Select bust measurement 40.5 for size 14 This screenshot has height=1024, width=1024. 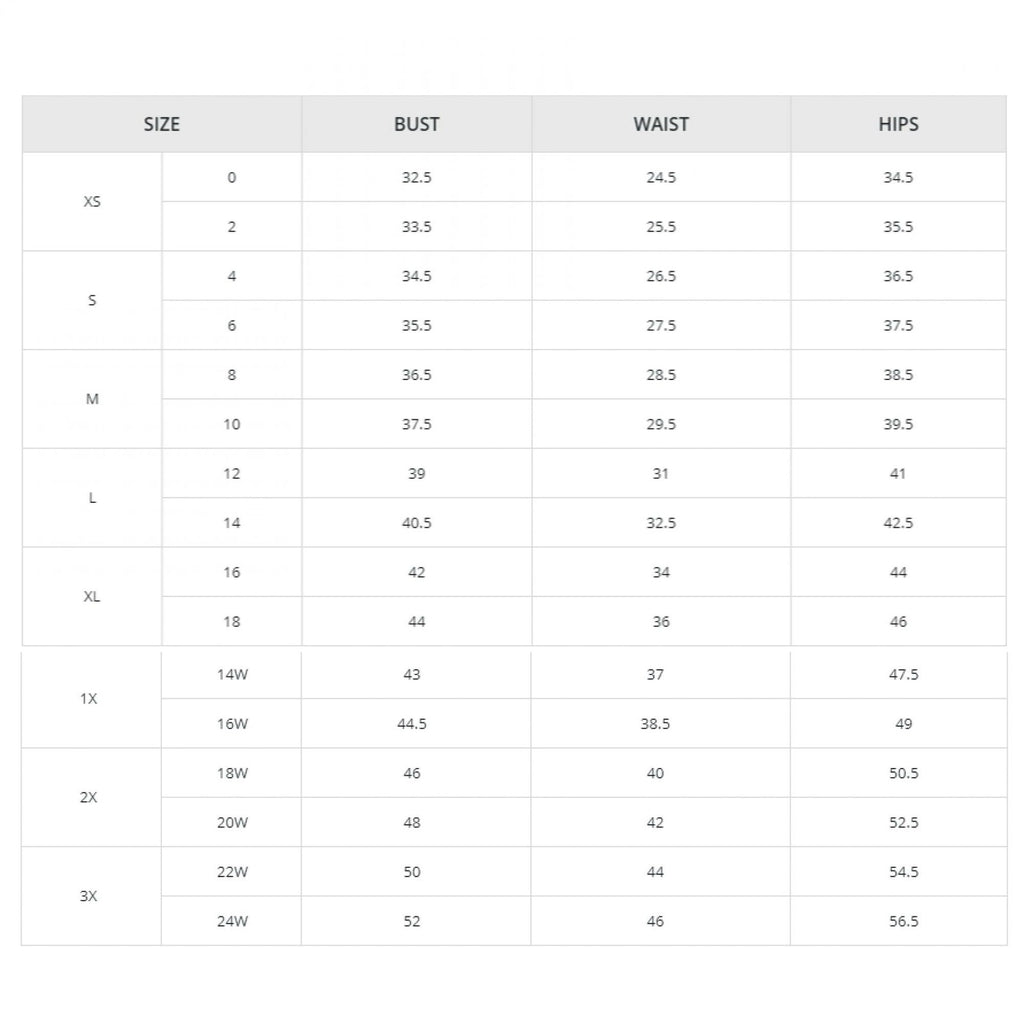[x=416, y=523]
